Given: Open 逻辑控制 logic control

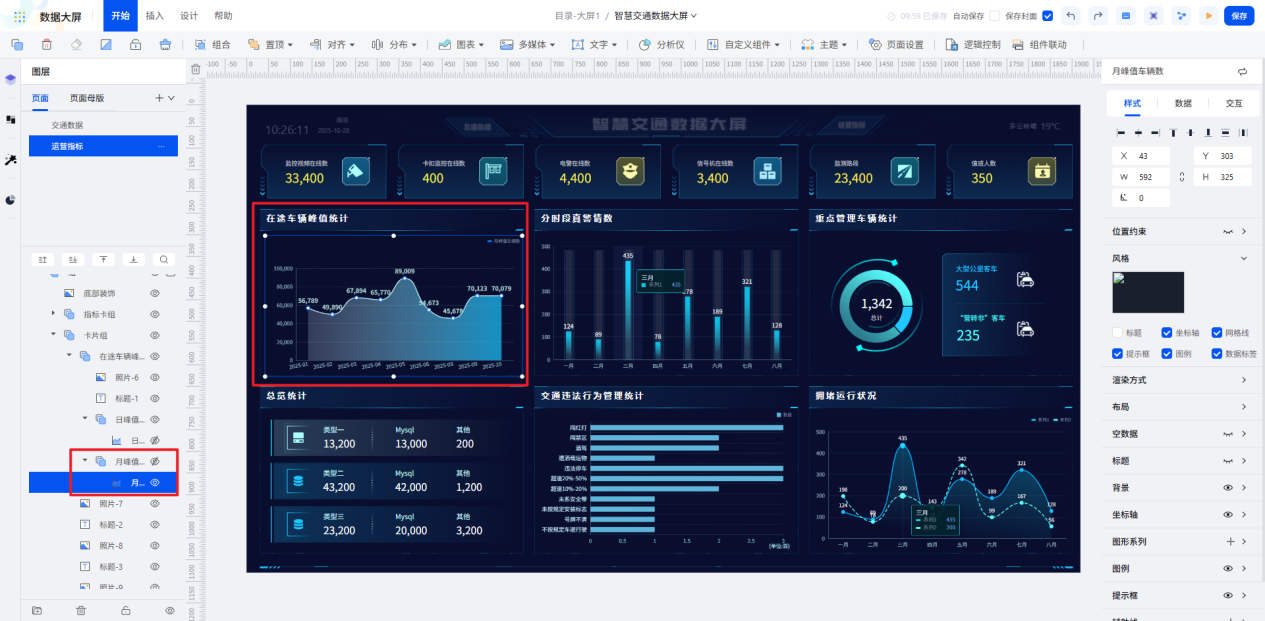Looking at the screenshot, I should 972,44.
